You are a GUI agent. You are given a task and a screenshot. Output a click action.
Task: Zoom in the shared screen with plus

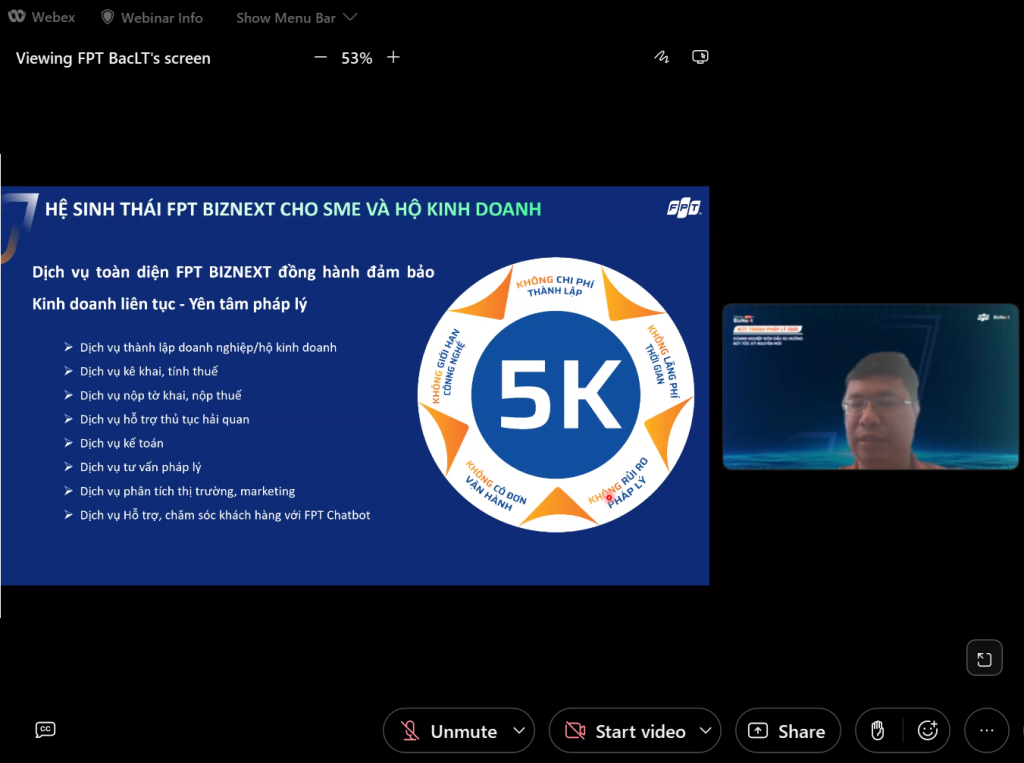(x=393, y=57)
